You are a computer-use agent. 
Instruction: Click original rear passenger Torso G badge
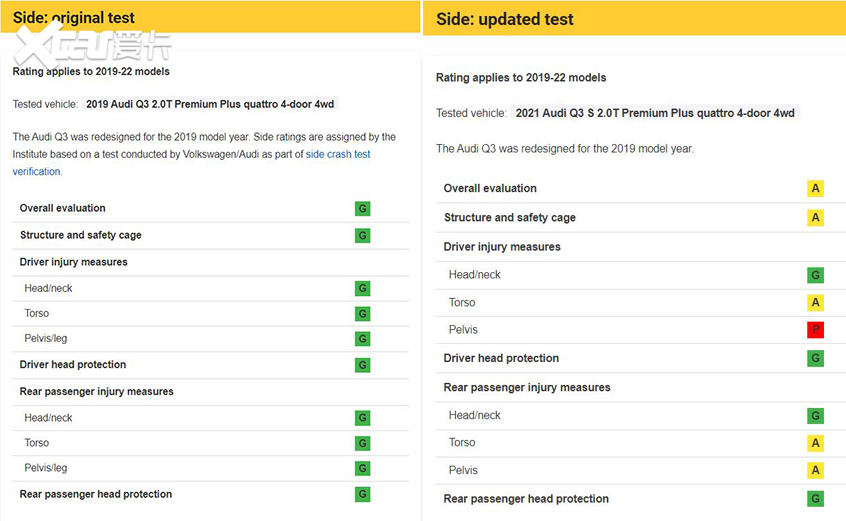[363, 443]
